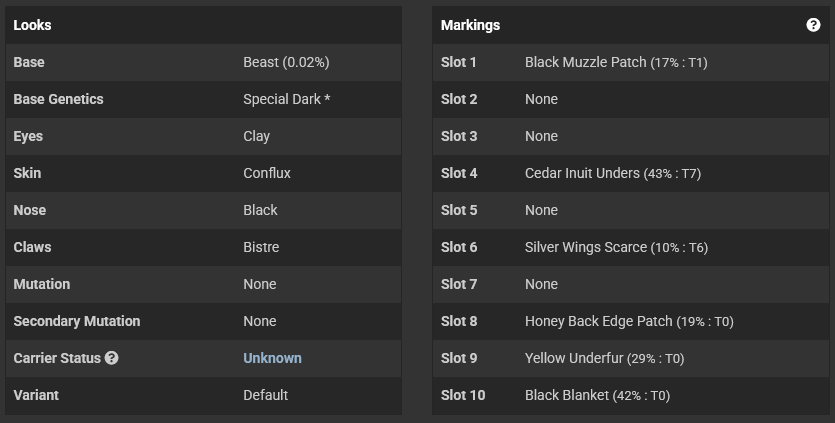Open the Unknown carrier status link

pyautogui.click(x=272, y=358)
